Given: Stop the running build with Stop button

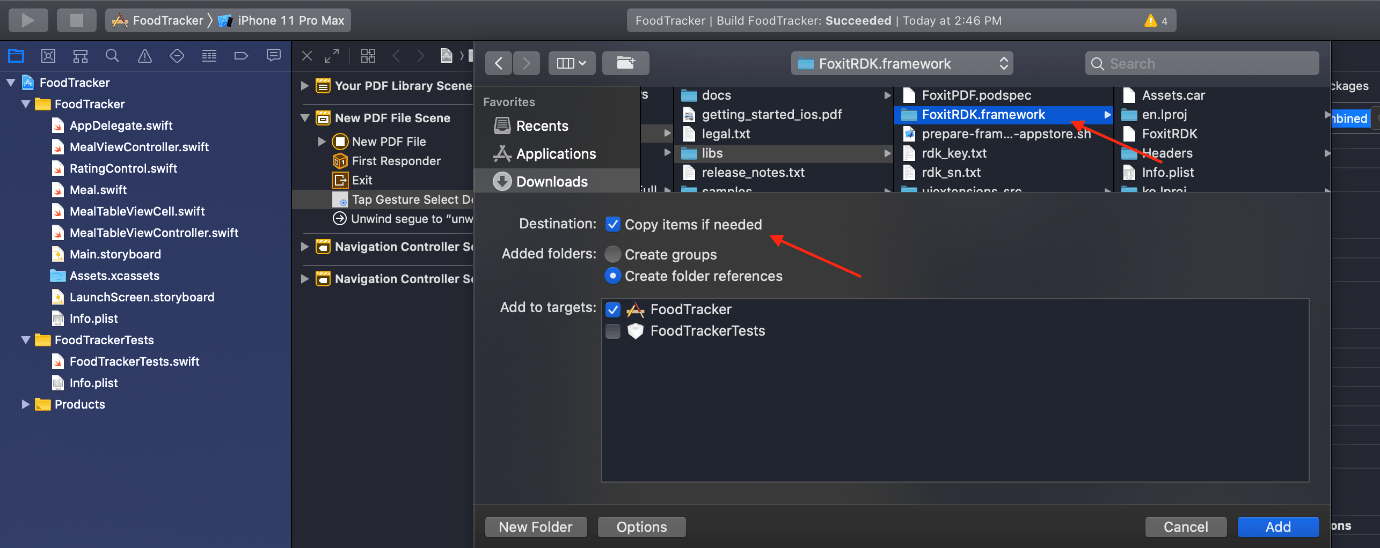Looking at the screenshot, I should point(76,20).
